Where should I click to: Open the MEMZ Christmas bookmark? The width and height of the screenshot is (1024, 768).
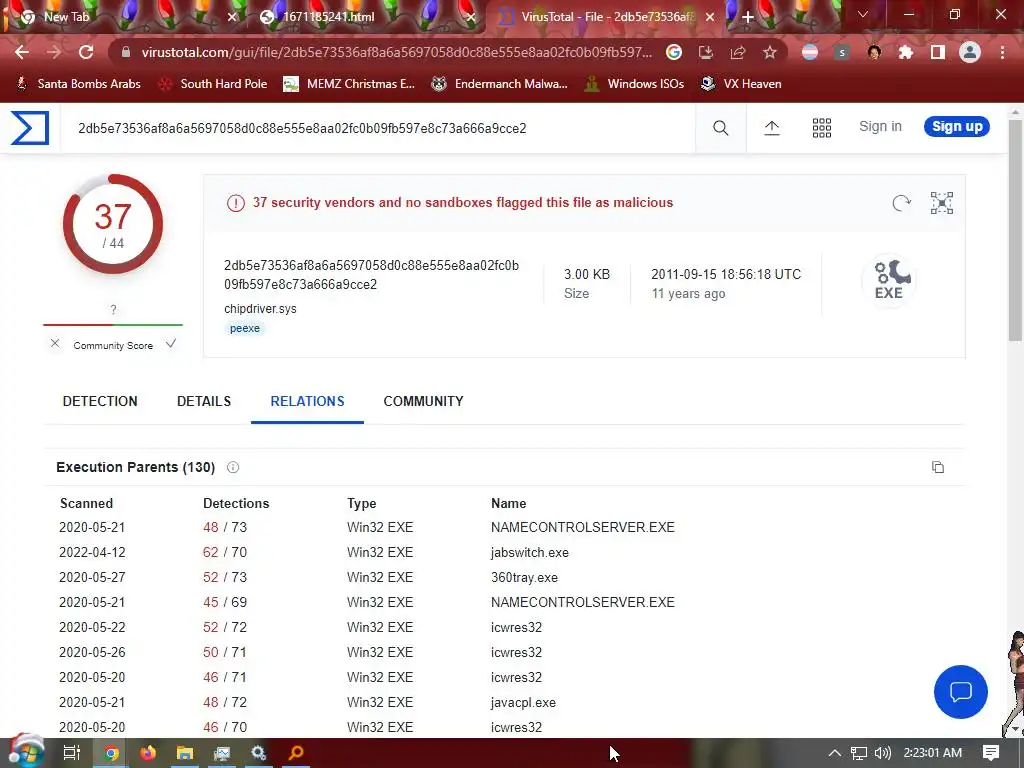click(349, 84)
